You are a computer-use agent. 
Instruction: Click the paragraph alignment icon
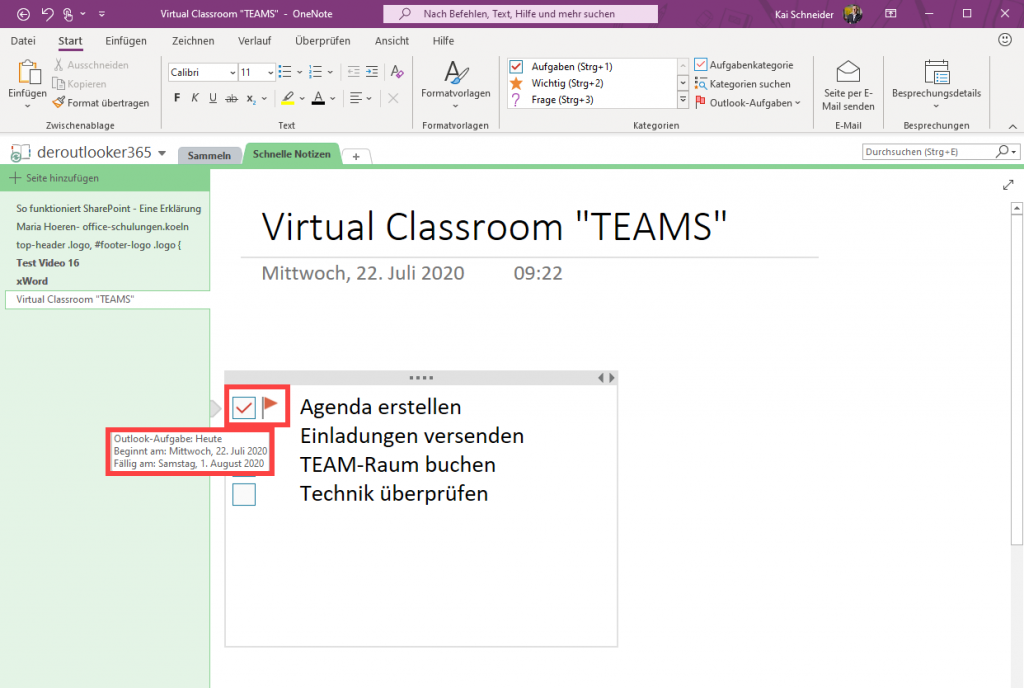click(356, 98)
